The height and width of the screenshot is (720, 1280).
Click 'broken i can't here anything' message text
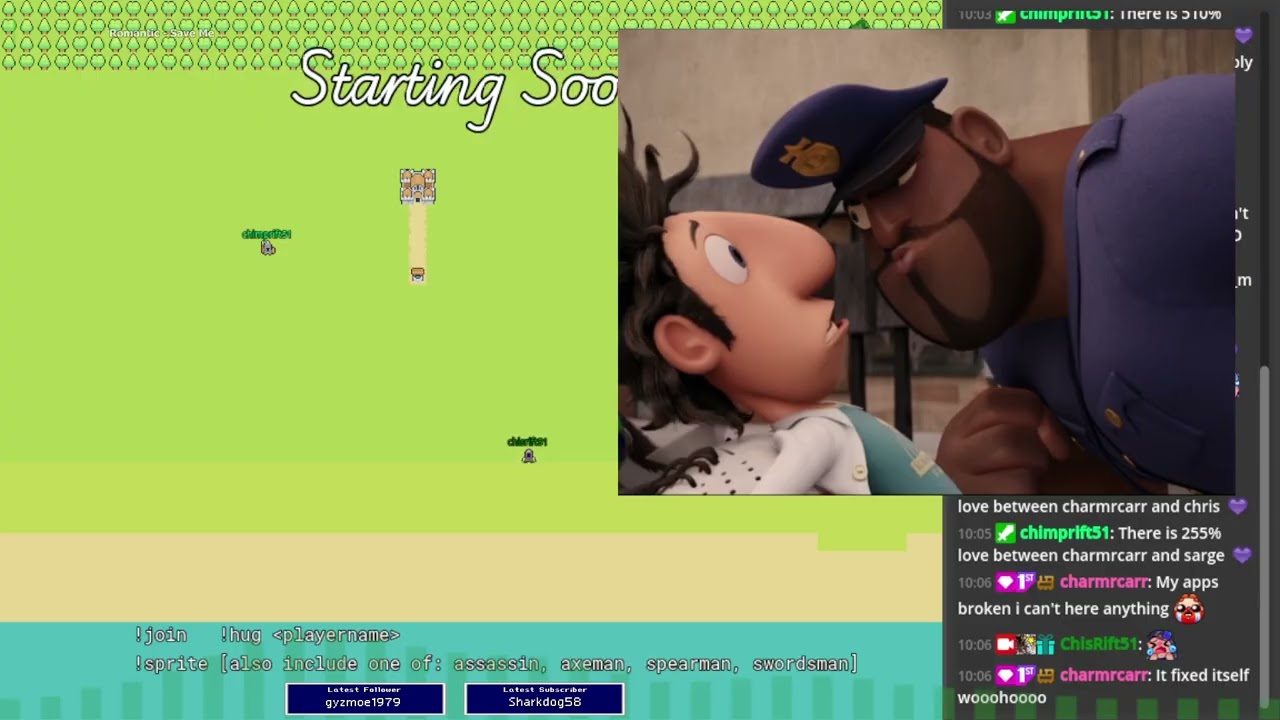click(x=1063, y=608)
